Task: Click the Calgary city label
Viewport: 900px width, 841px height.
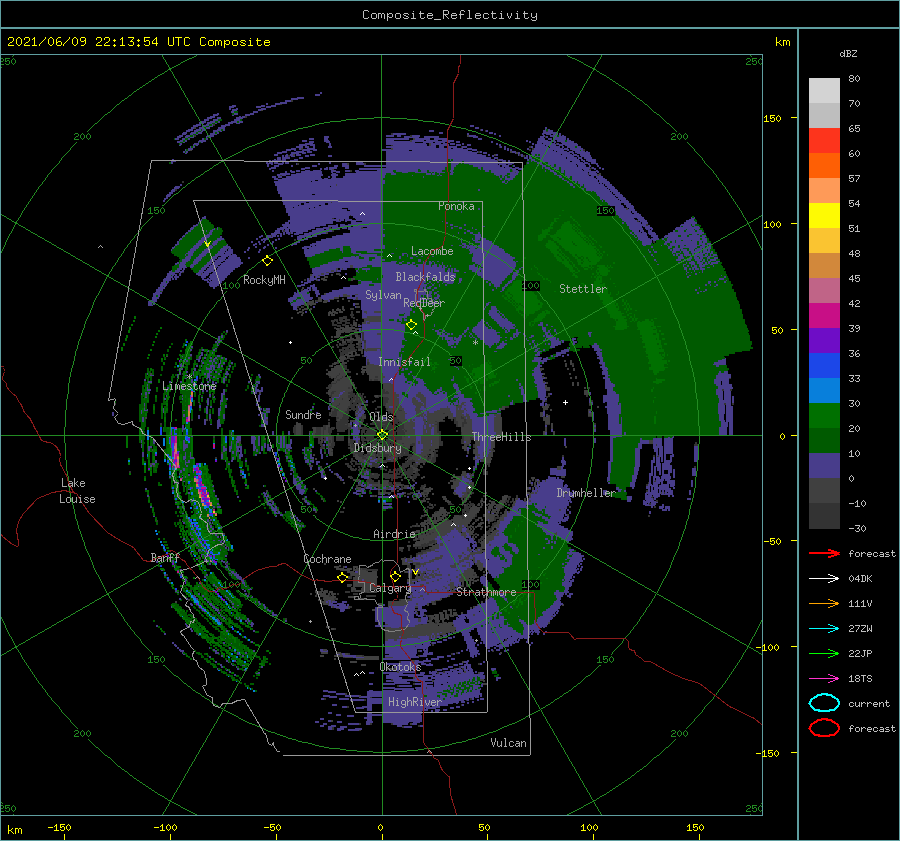Action: (390, 588)
